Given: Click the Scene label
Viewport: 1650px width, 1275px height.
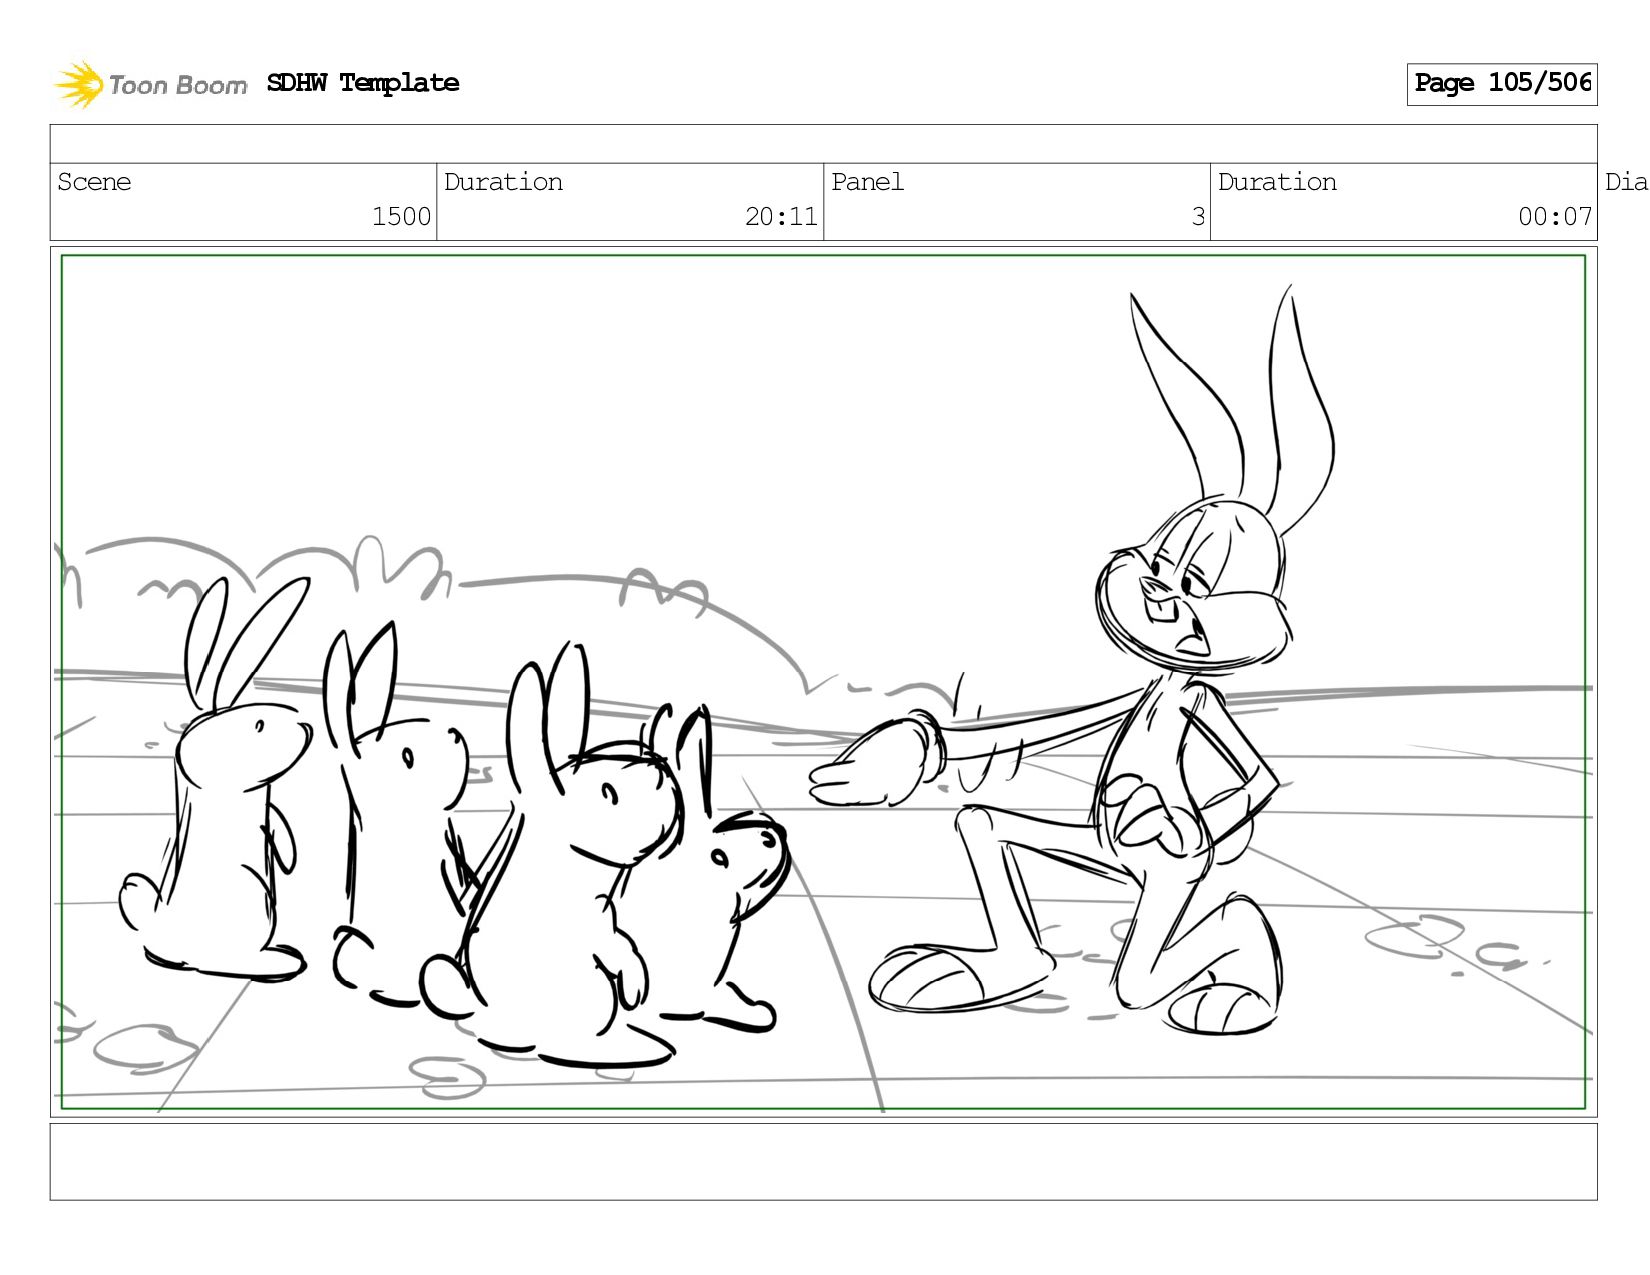Looking at the screenshot, I should pyautogui.click(x=94, y=182).
